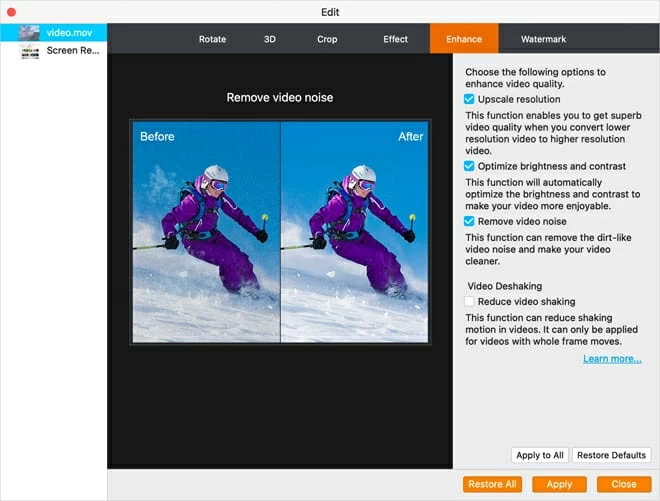Go to the Effect tab
Viewport: 660px width, 501px height.
pyautogui.click(x=395, y=40)
